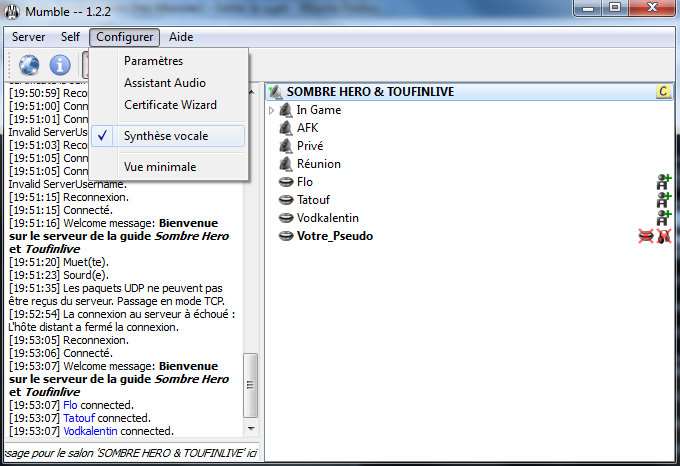Click the yellow C comment icon on root channel
This screenshot has height=466, width=680.
[663, 91]
